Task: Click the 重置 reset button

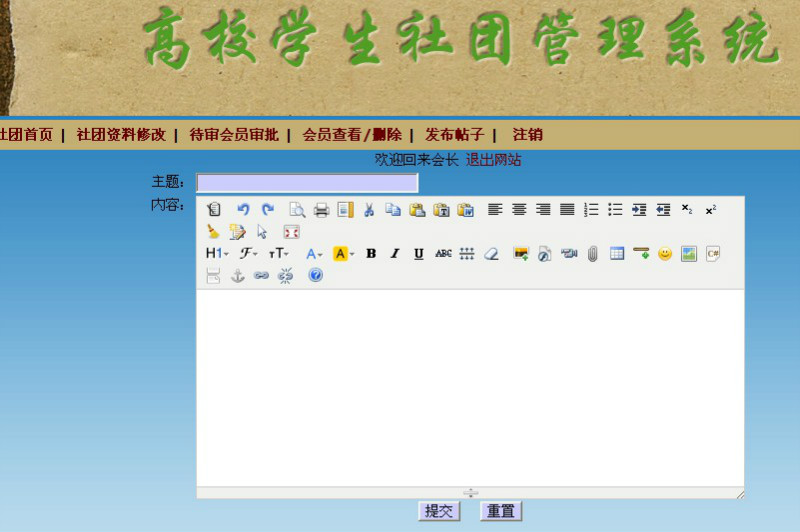Action: tap(501, 511)
